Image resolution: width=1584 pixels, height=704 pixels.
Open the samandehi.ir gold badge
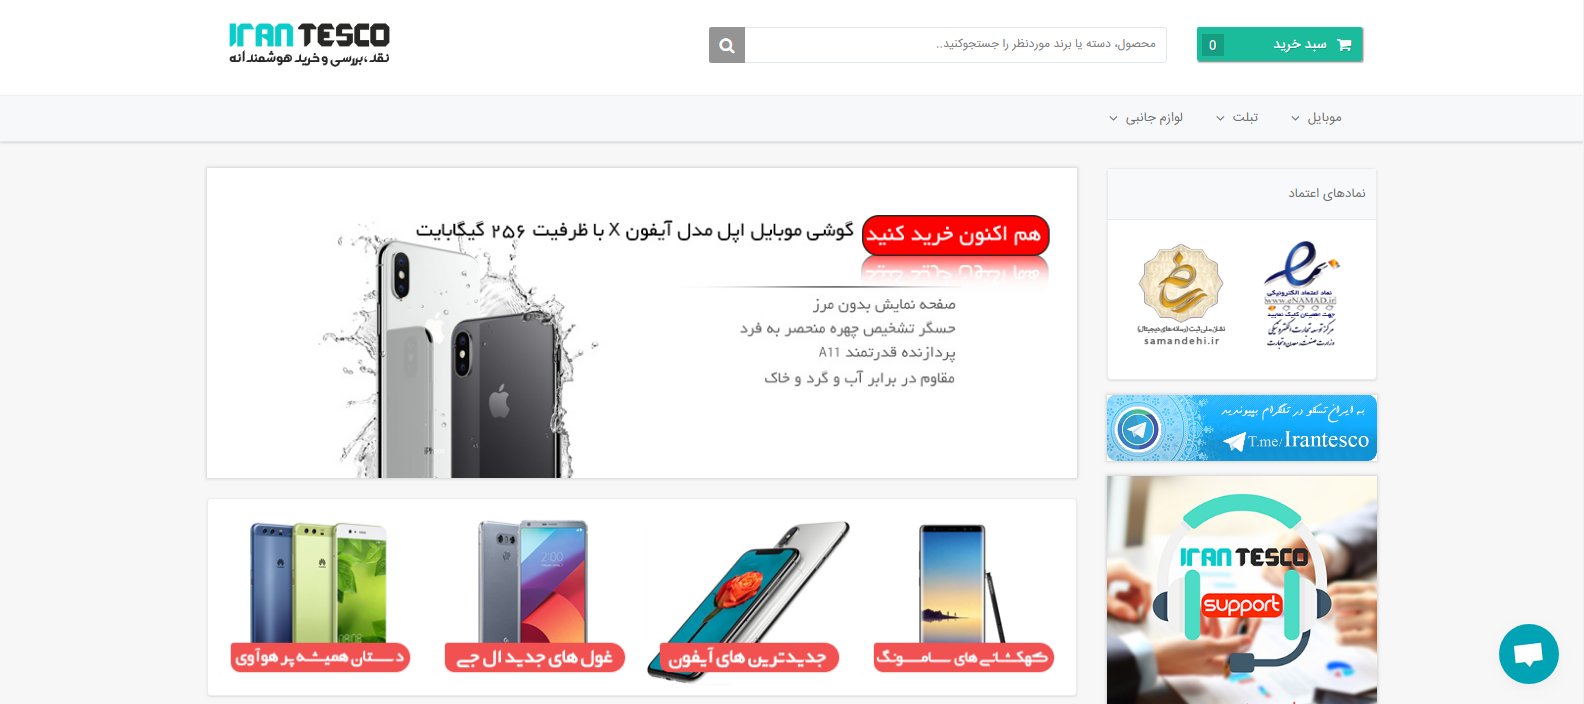point(1181,295)
